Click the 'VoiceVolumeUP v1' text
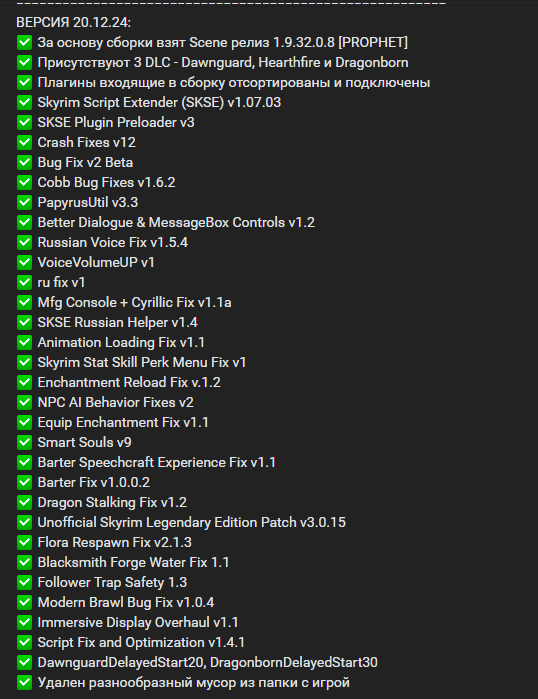This screenshot has height=699, width=538. [x=96, y=262]
